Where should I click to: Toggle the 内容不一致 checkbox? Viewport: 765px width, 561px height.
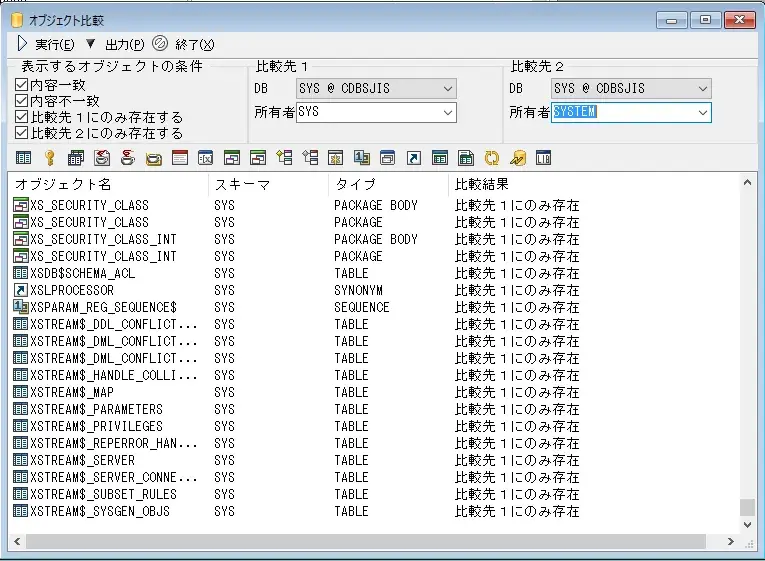point(22,101)
